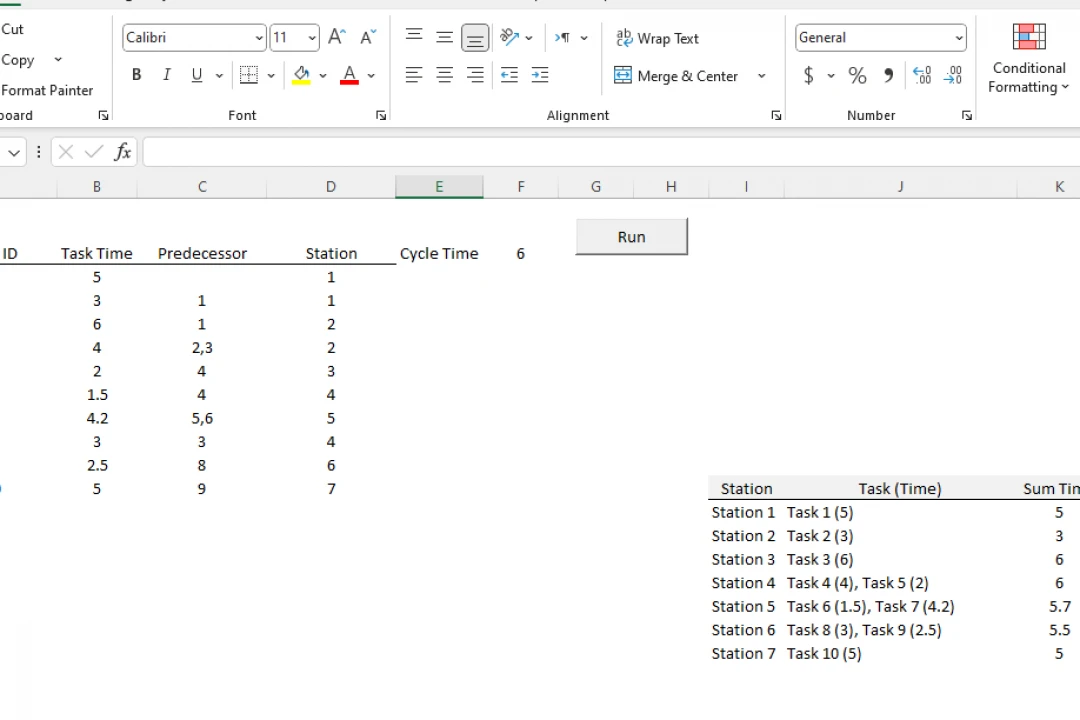Apply Center horizontal alignment
The width and height of the screenshot is (1080, 720).
point(445,75)
